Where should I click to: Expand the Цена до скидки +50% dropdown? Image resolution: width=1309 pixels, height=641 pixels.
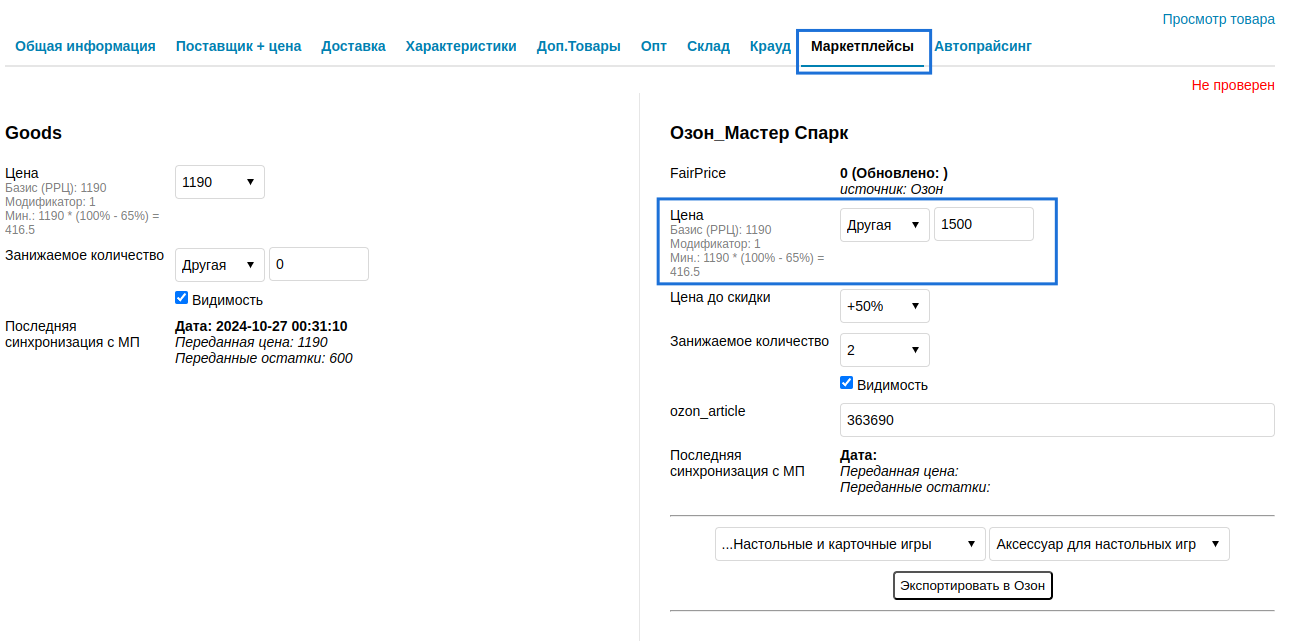click(x=884, y=306)
